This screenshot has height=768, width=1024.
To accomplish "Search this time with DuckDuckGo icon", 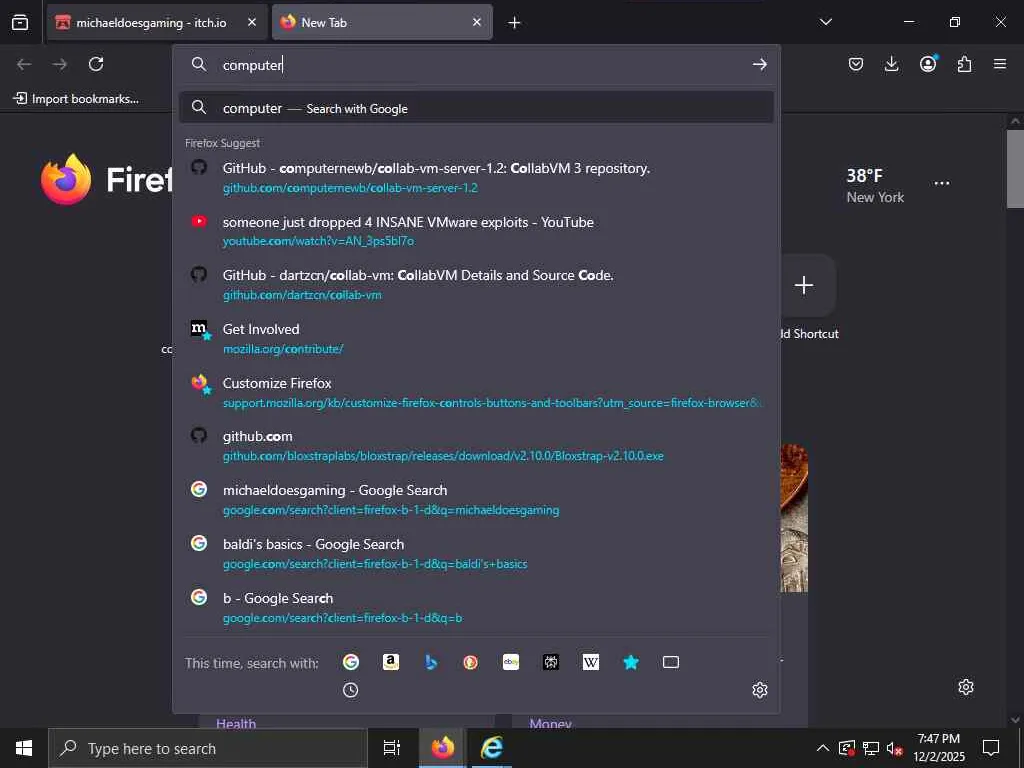I will coord(470,662).
